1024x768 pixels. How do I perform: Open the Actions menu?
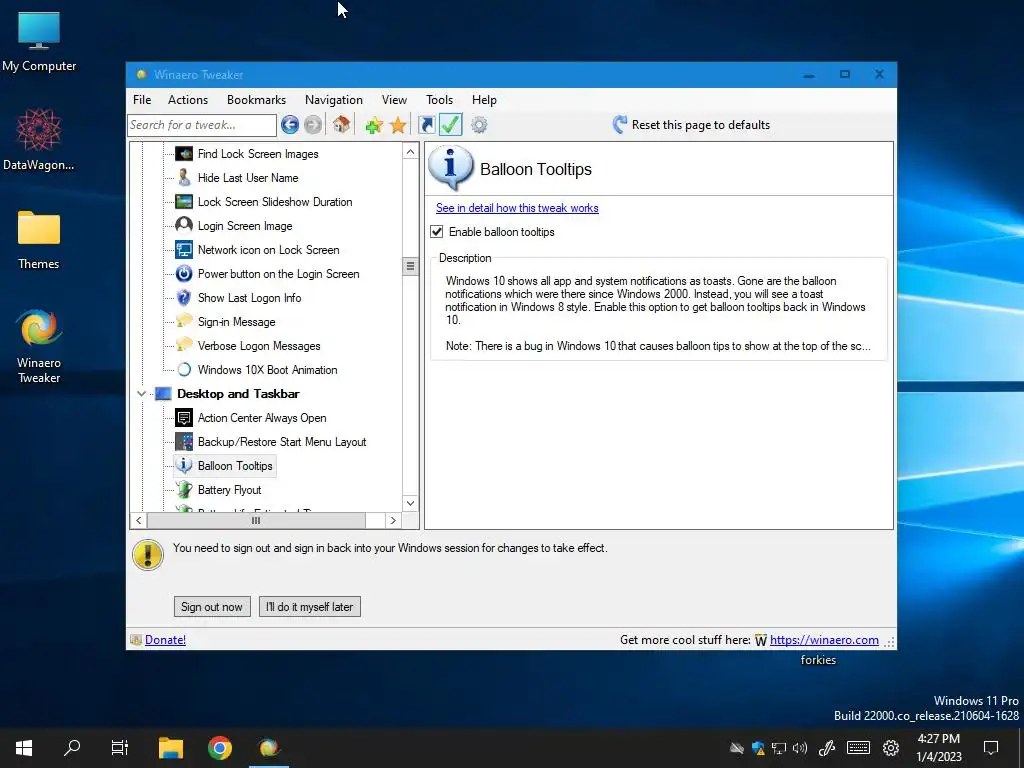click(187, 100)
